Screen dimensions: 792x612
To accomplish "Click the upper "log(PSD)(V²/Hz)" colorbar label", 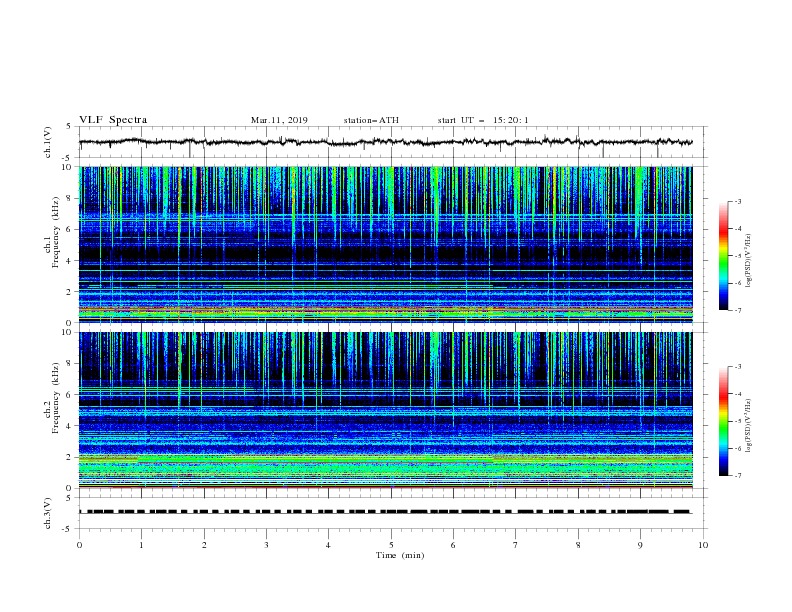I will click(749, 260).
